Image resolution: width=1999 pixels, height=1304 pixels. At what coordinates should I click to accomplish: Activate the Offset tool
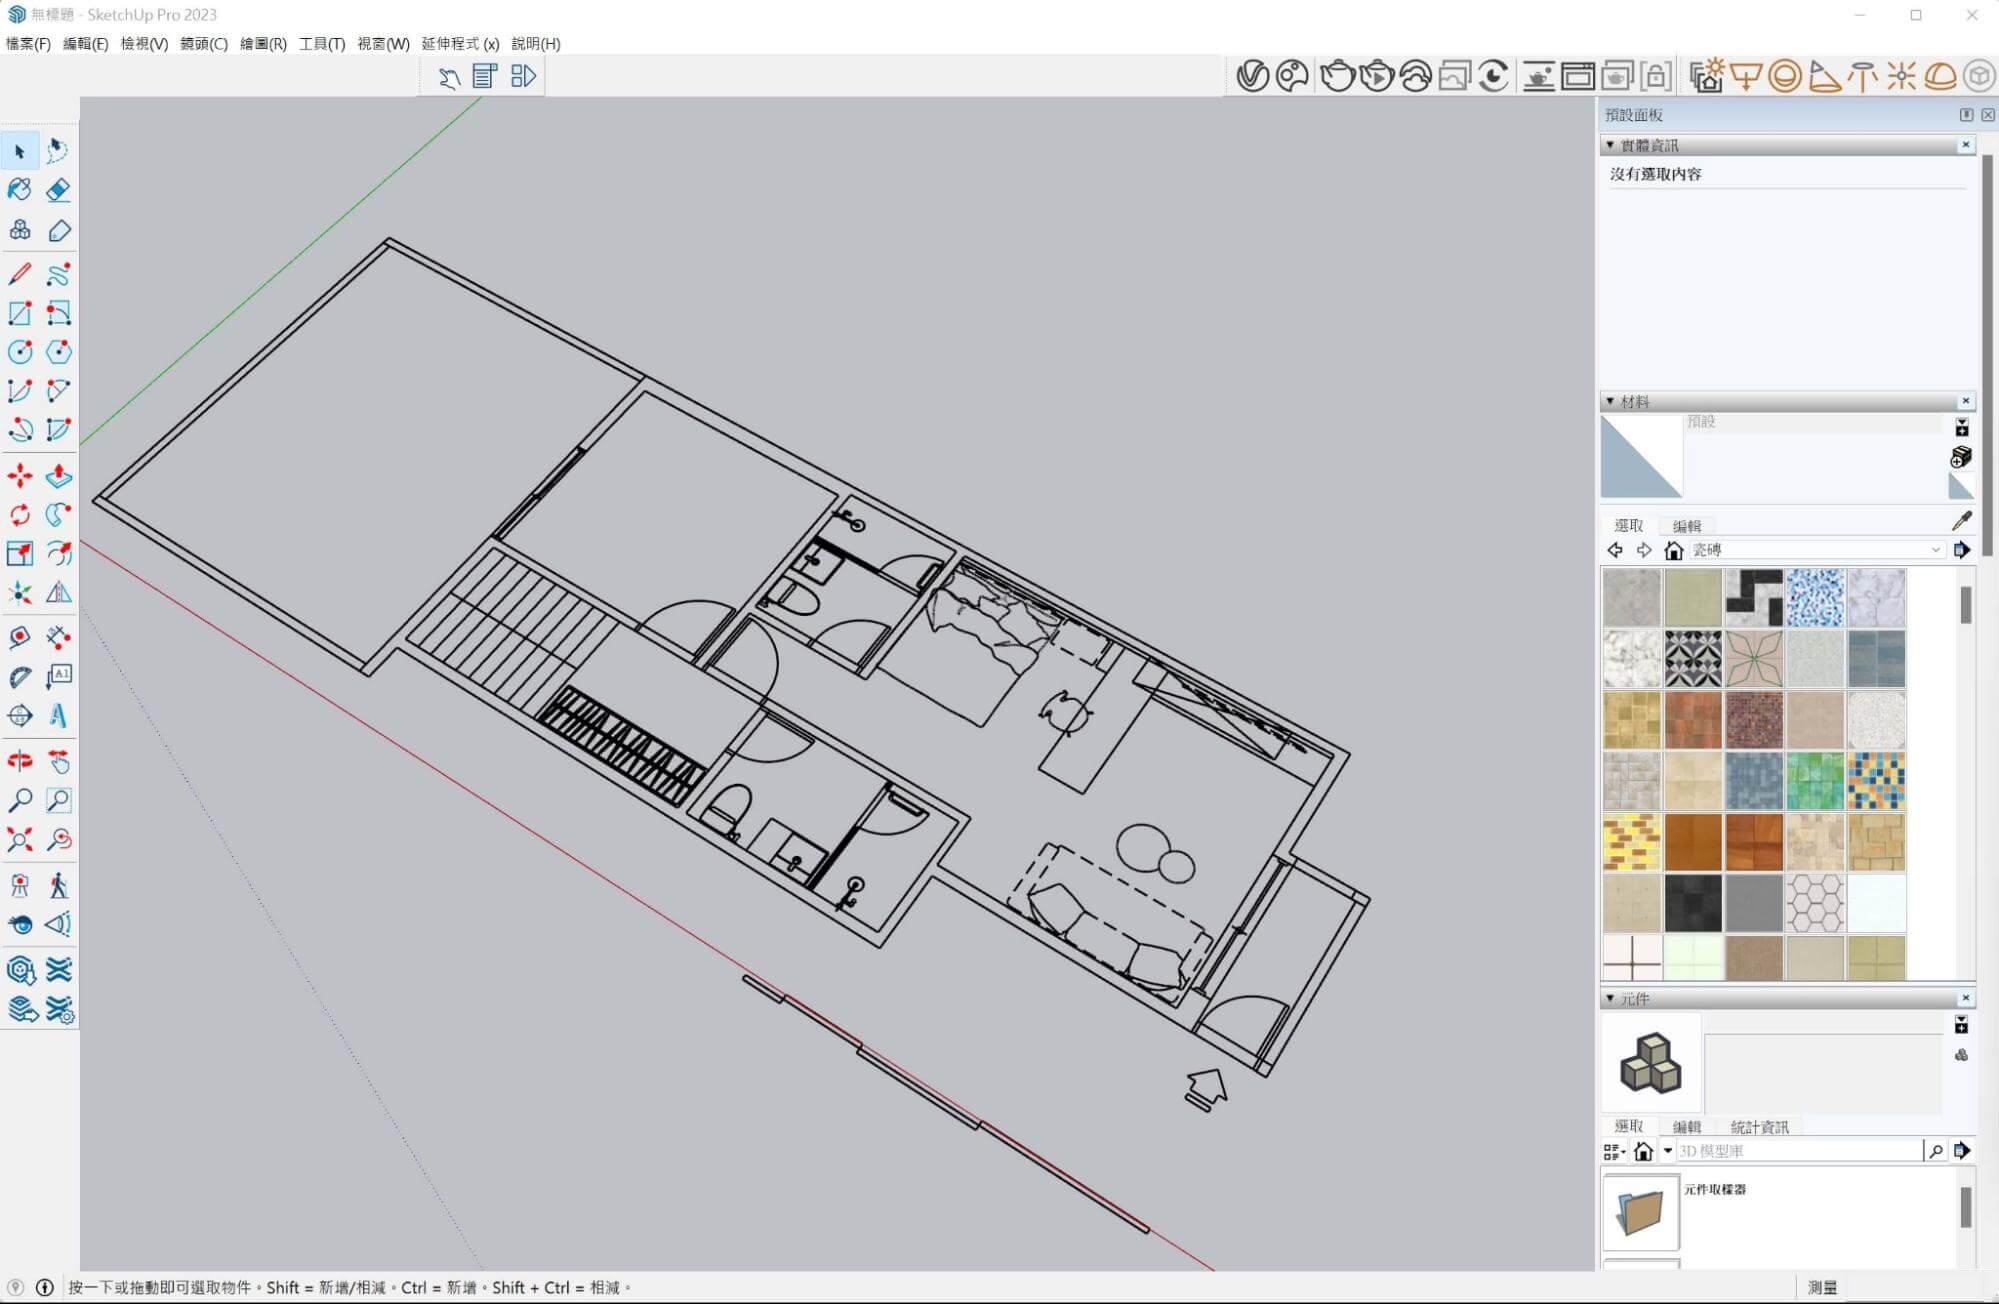[58, 554]
